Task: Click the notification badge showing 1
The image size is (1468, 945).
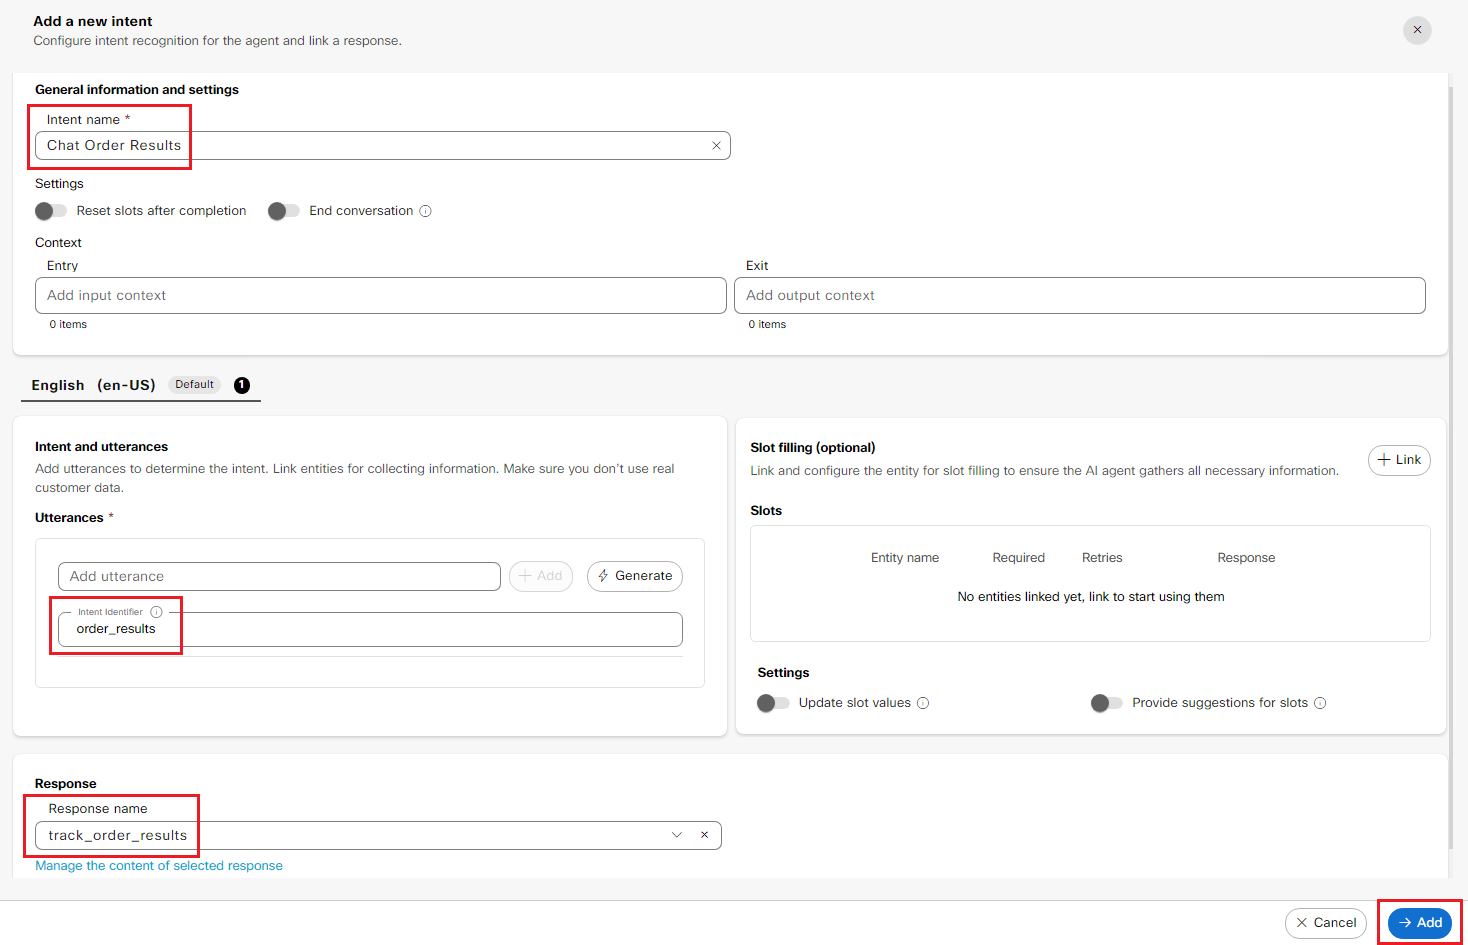Action: click(242, 385)
